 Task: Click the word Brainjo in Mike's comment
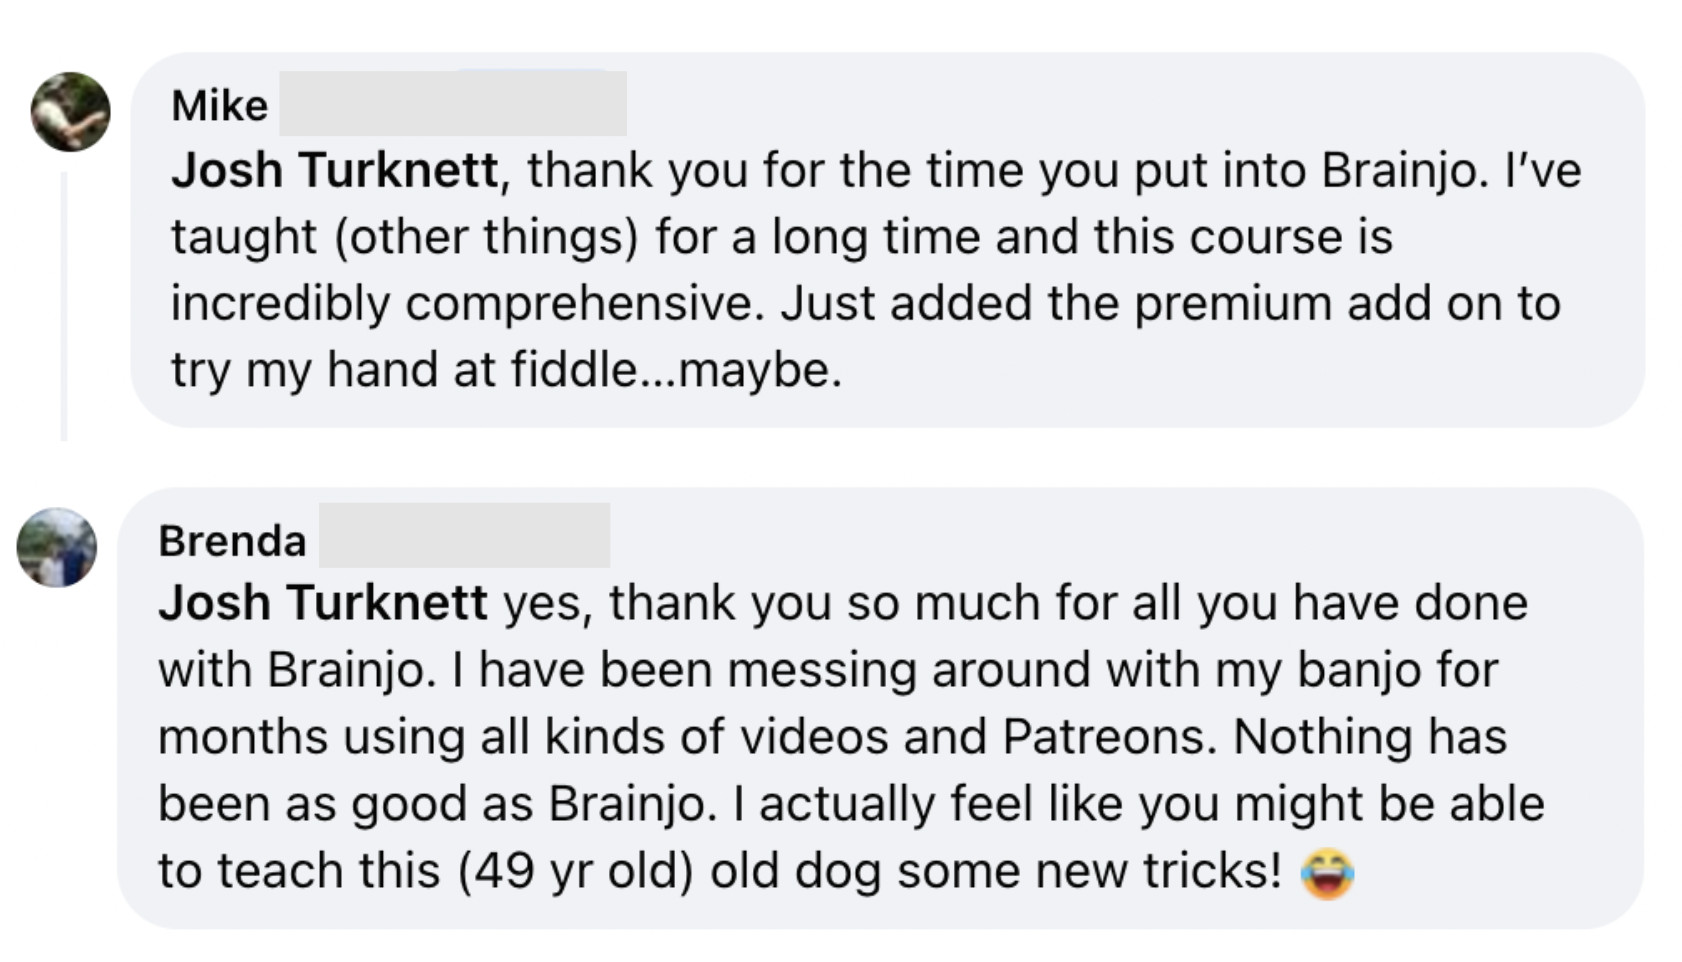point(1398,170)
